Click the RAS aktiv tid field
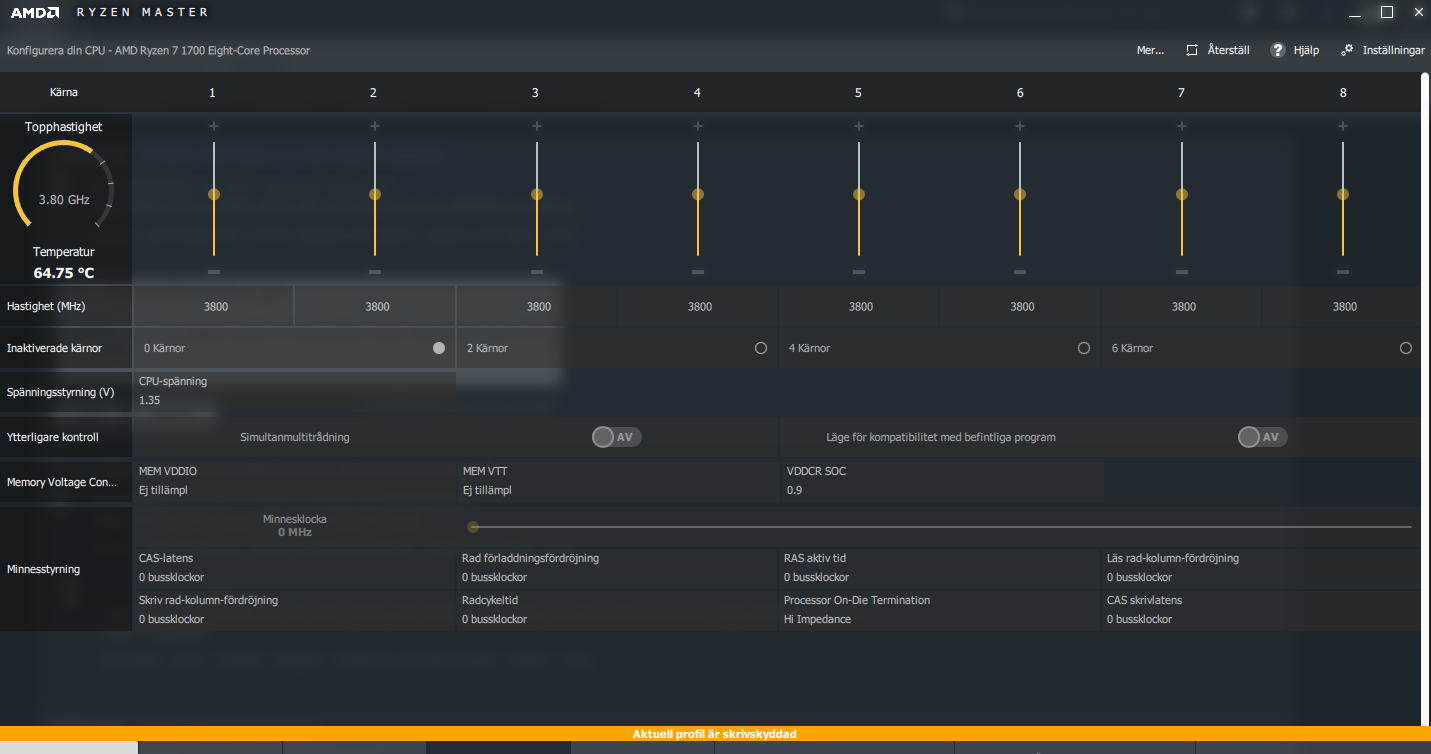Screen dimensions: 1431x754 click(941, 568)
